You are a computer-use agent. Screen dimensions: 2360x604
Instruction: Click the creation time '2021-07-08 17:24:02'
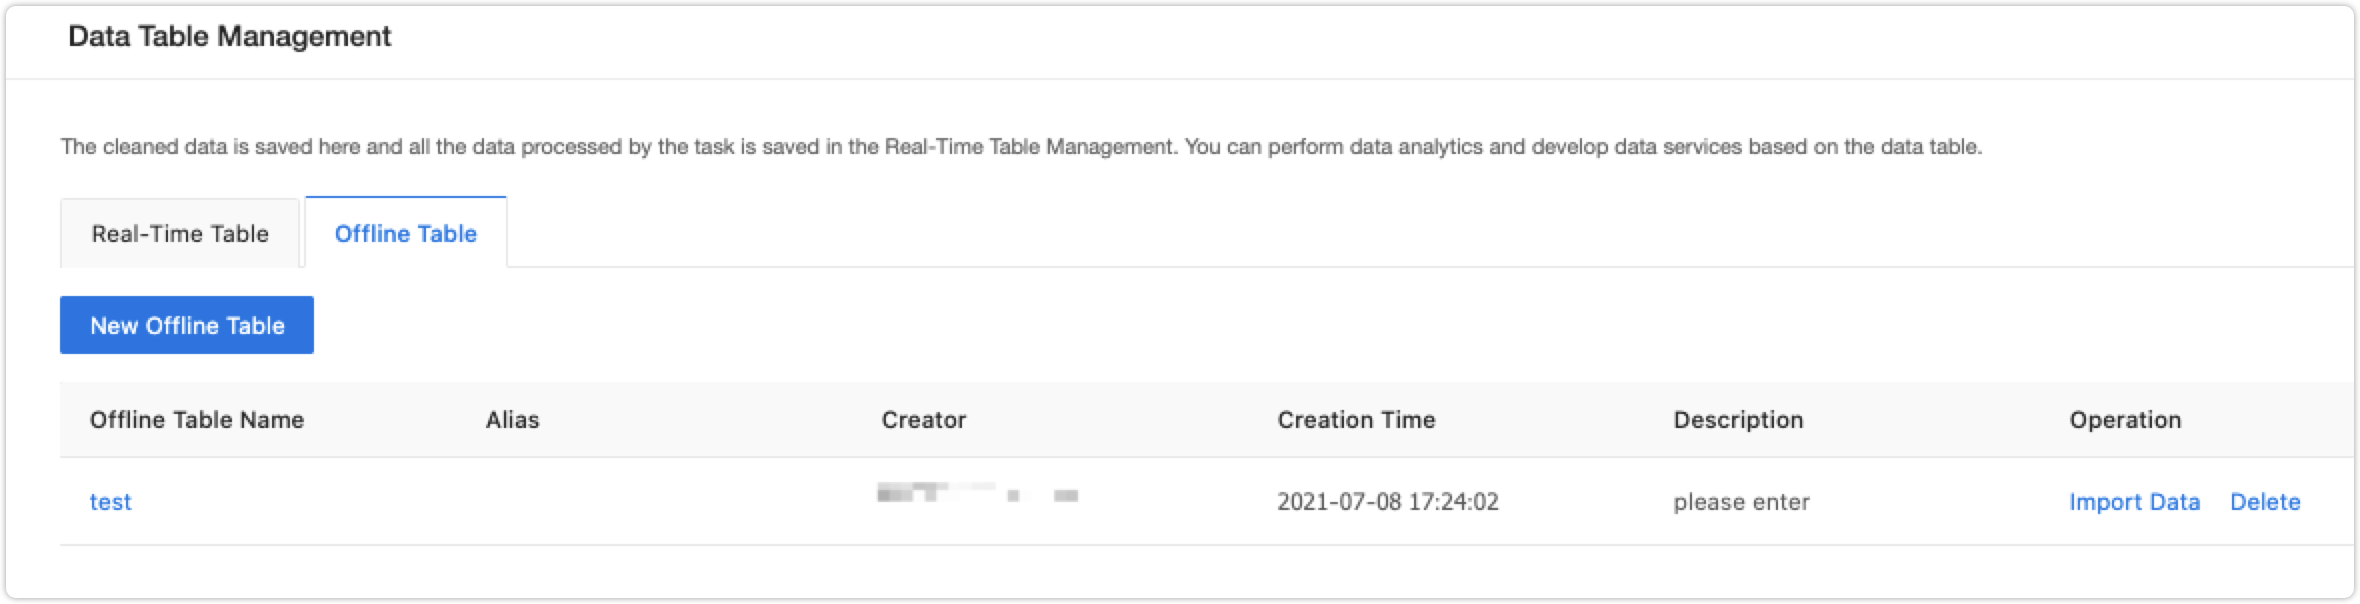point(1389,502)
